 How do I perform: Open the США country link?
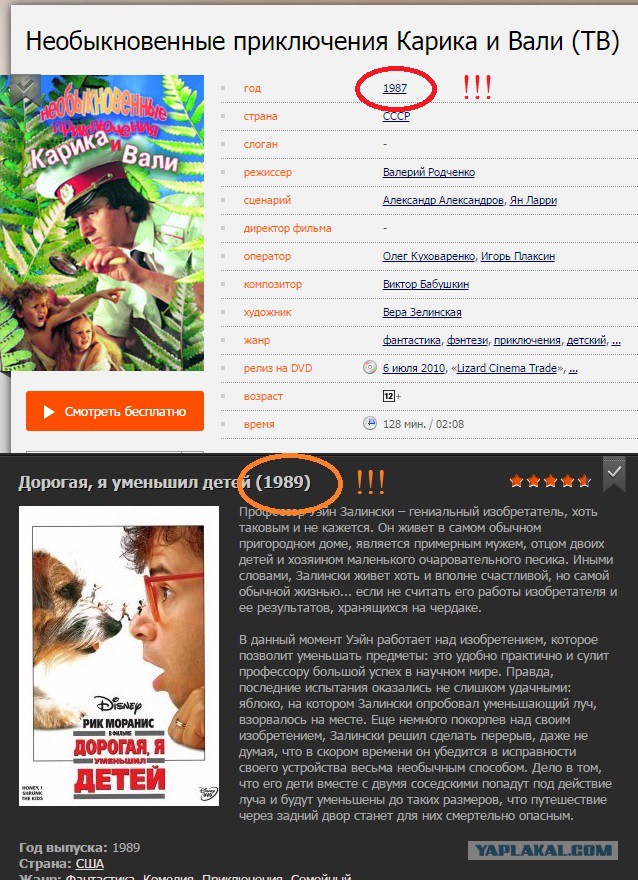[x=90, y=863]
